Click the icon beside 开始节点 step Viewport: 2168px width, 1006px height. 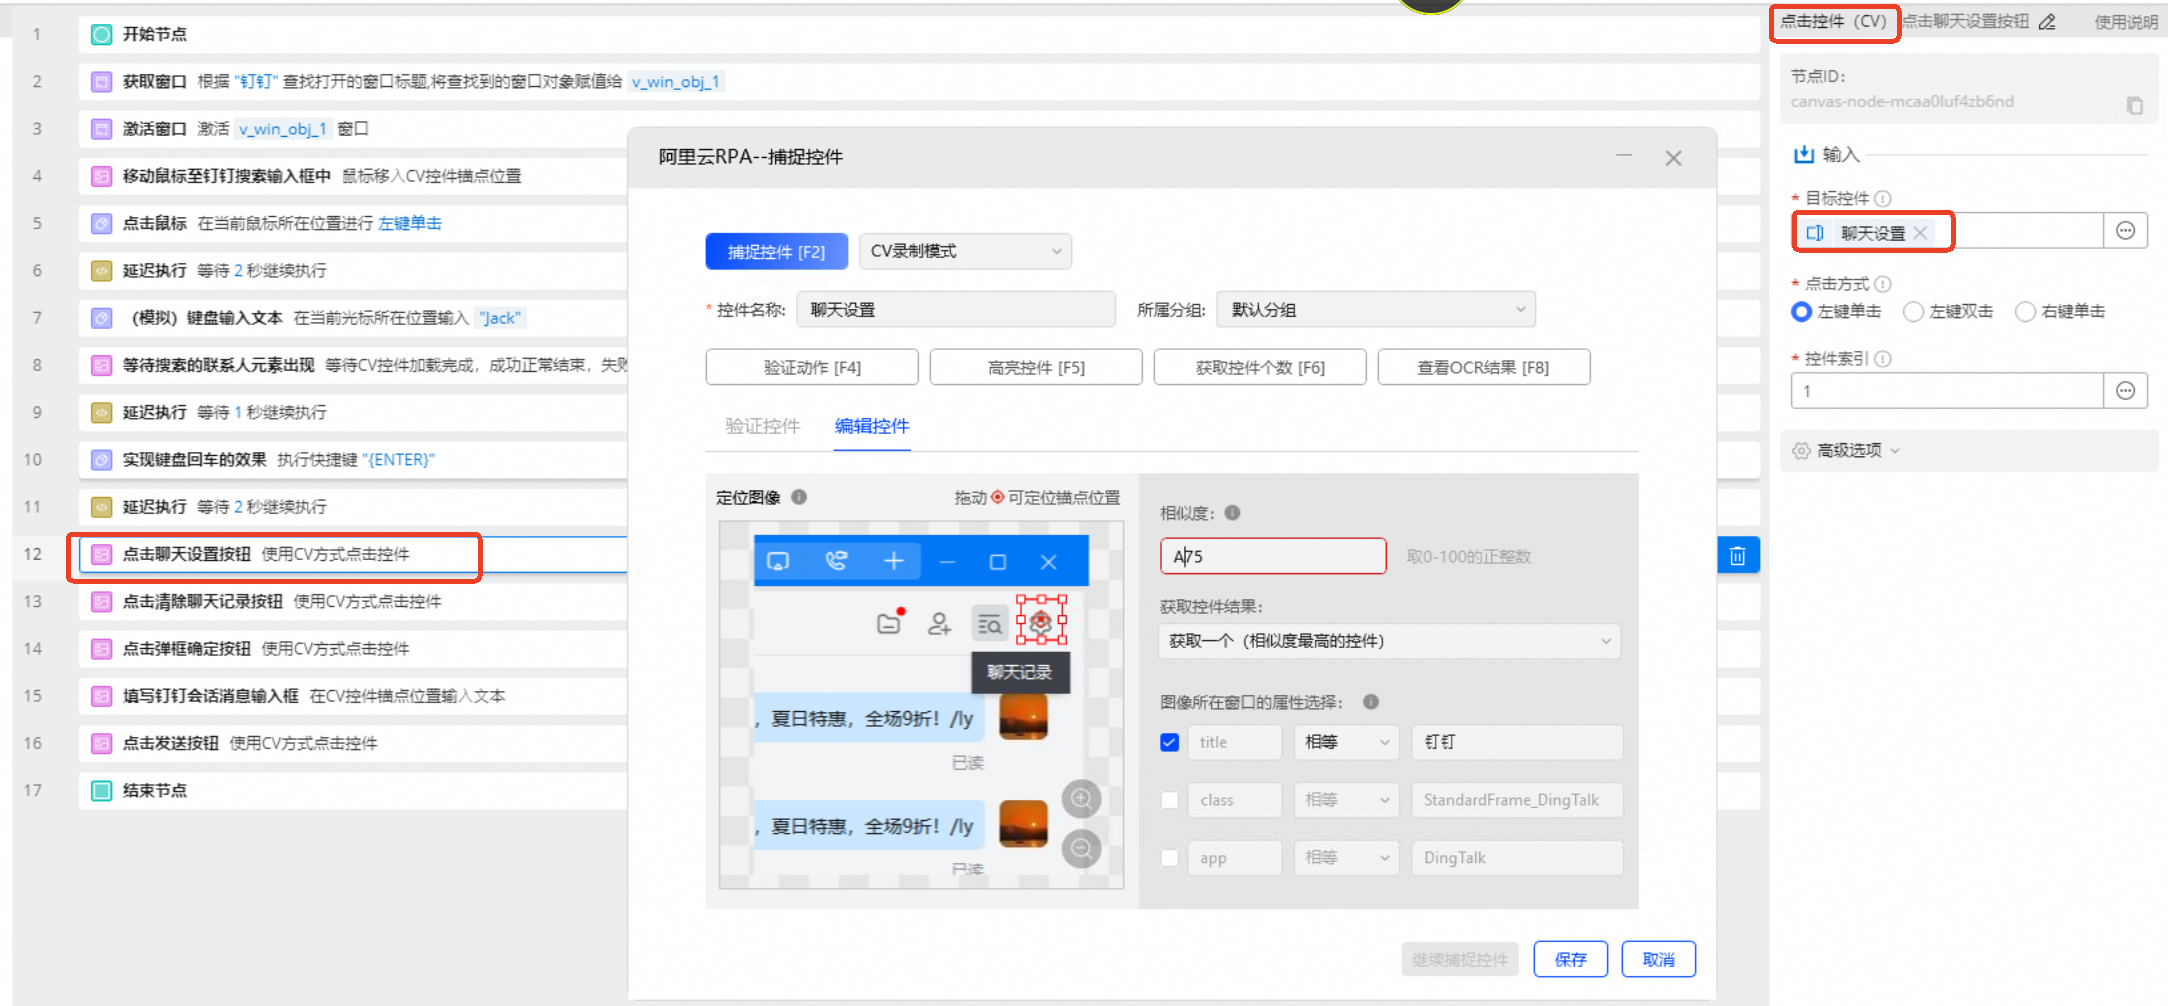(x=101, y=34)
